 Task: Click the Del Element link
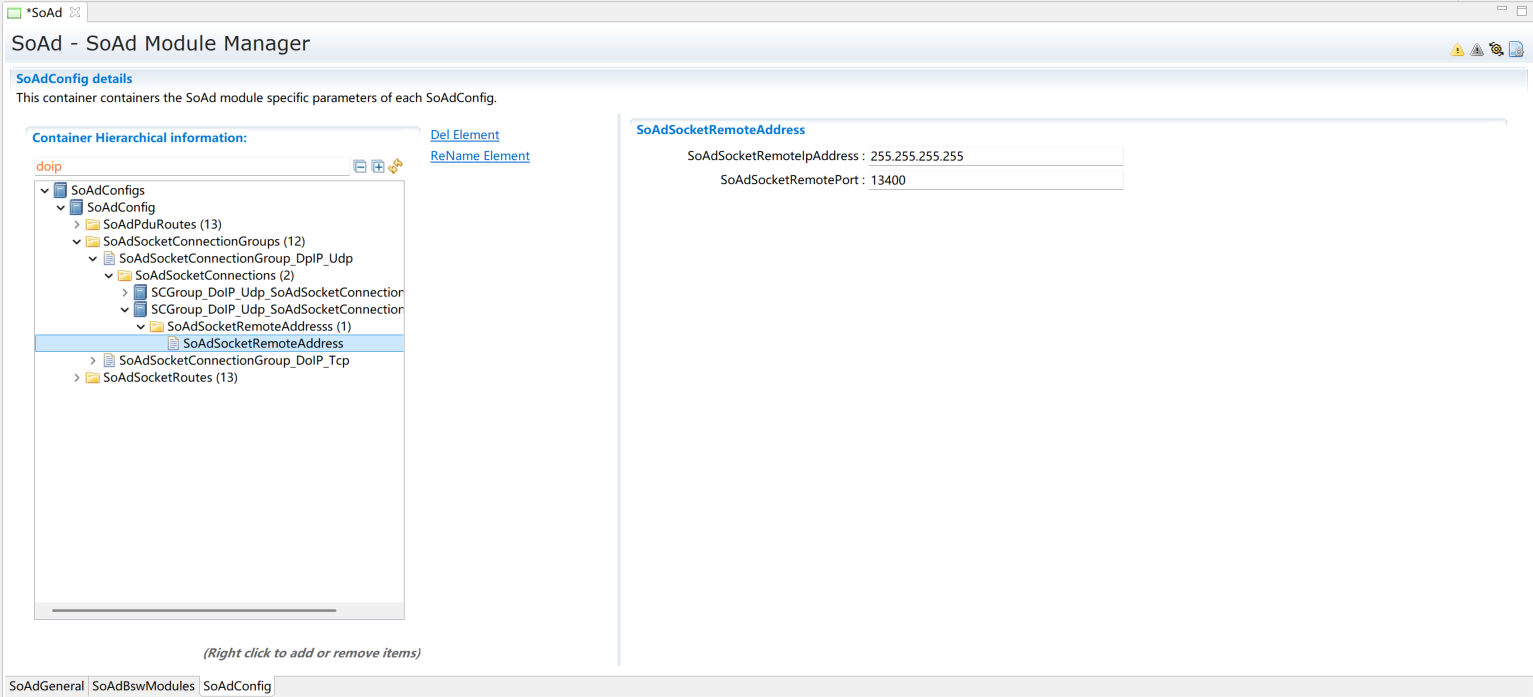click(464, 135)
